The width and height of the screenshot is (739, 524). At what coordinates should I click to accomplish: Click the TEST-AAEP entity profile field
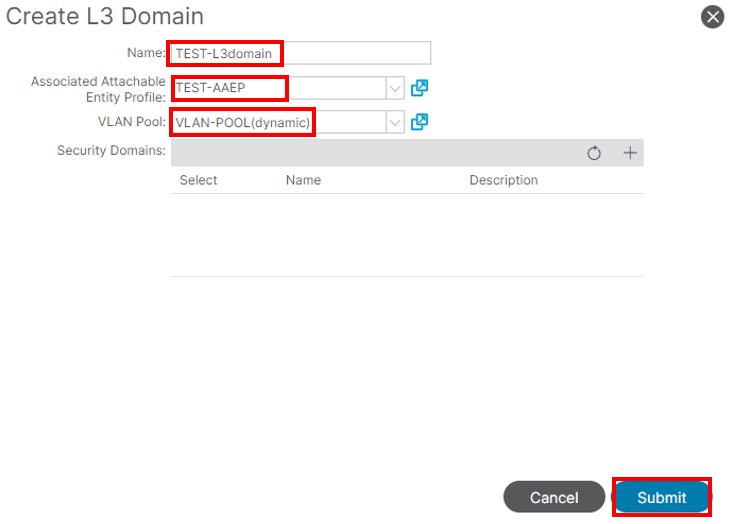pos(279,88)
